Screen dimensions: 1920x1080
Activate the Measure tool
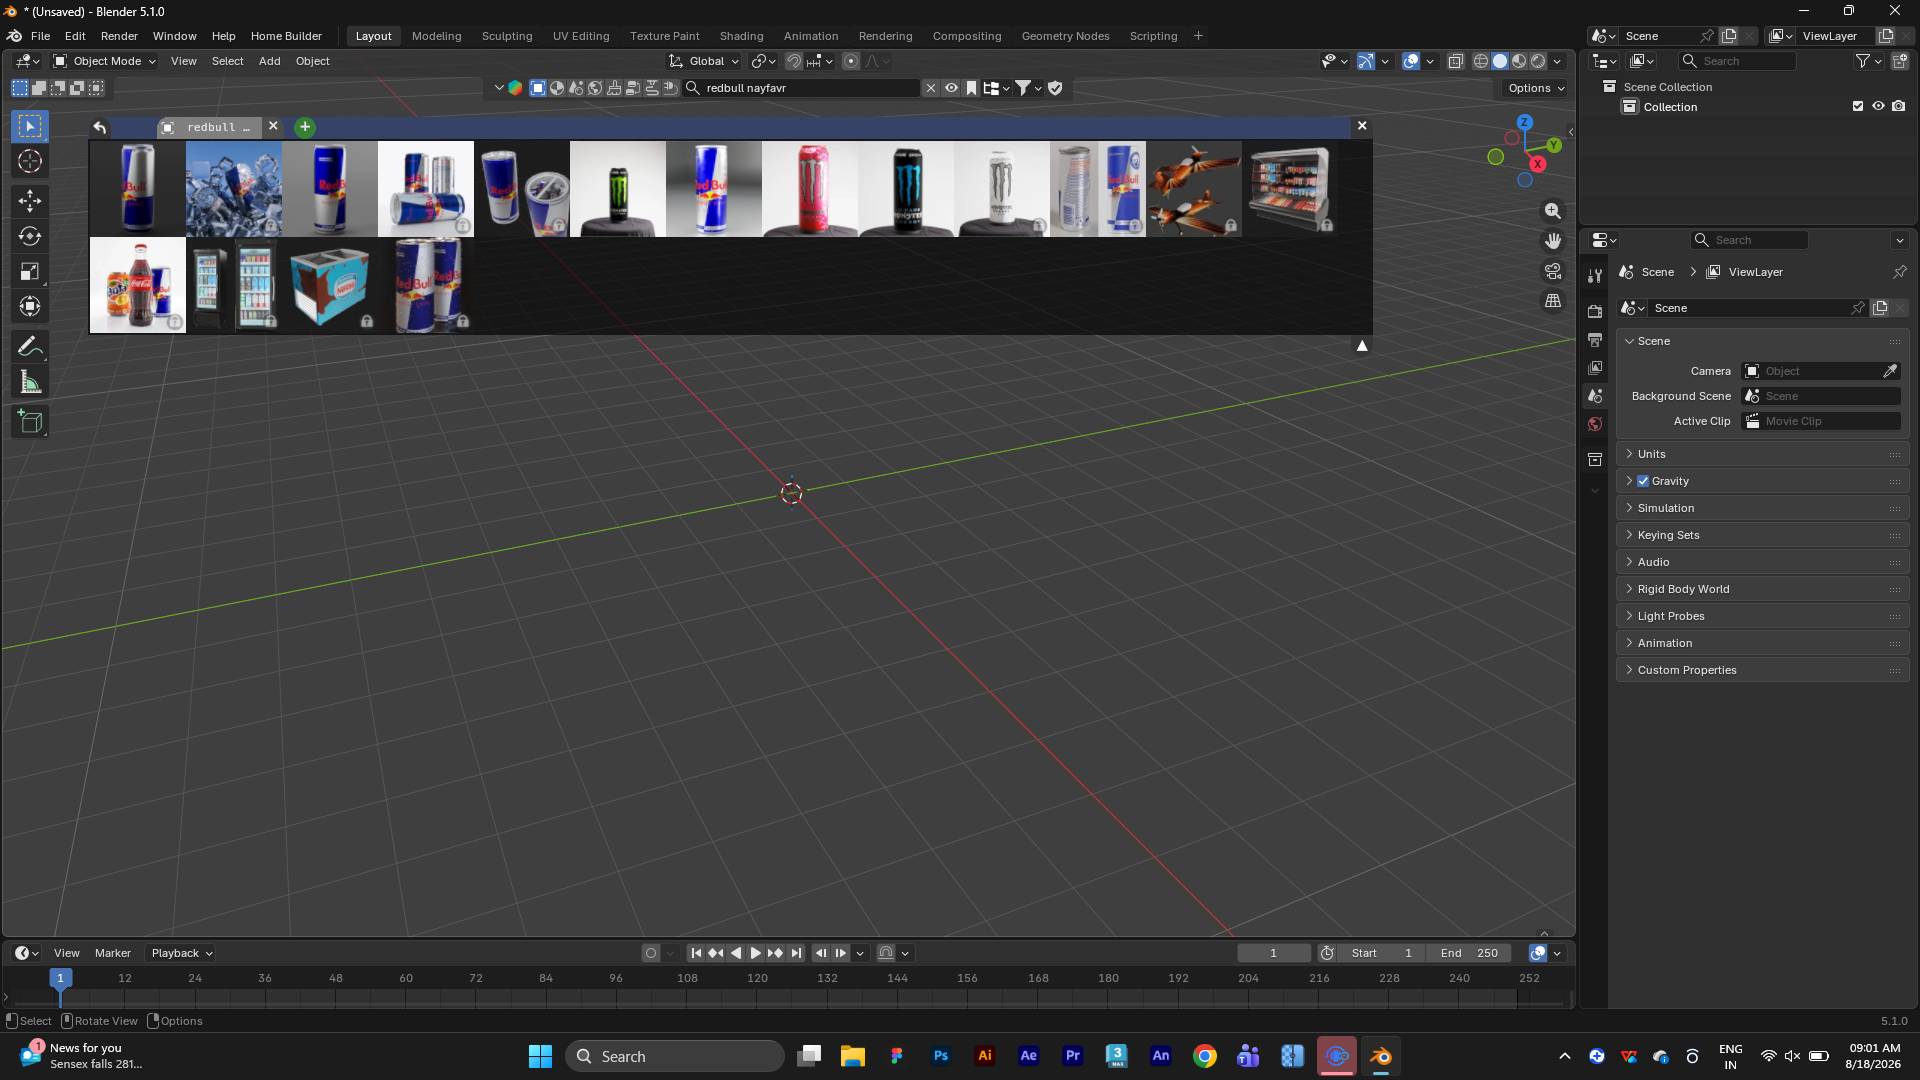(x=30, y=383)
